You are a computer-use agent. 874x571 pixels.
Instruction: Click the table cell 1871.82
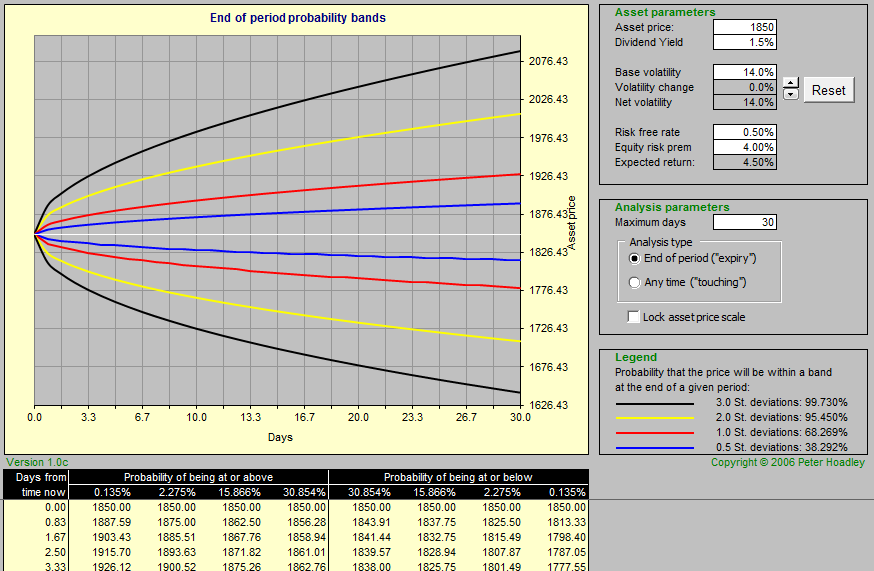click(x=241, y=553)
